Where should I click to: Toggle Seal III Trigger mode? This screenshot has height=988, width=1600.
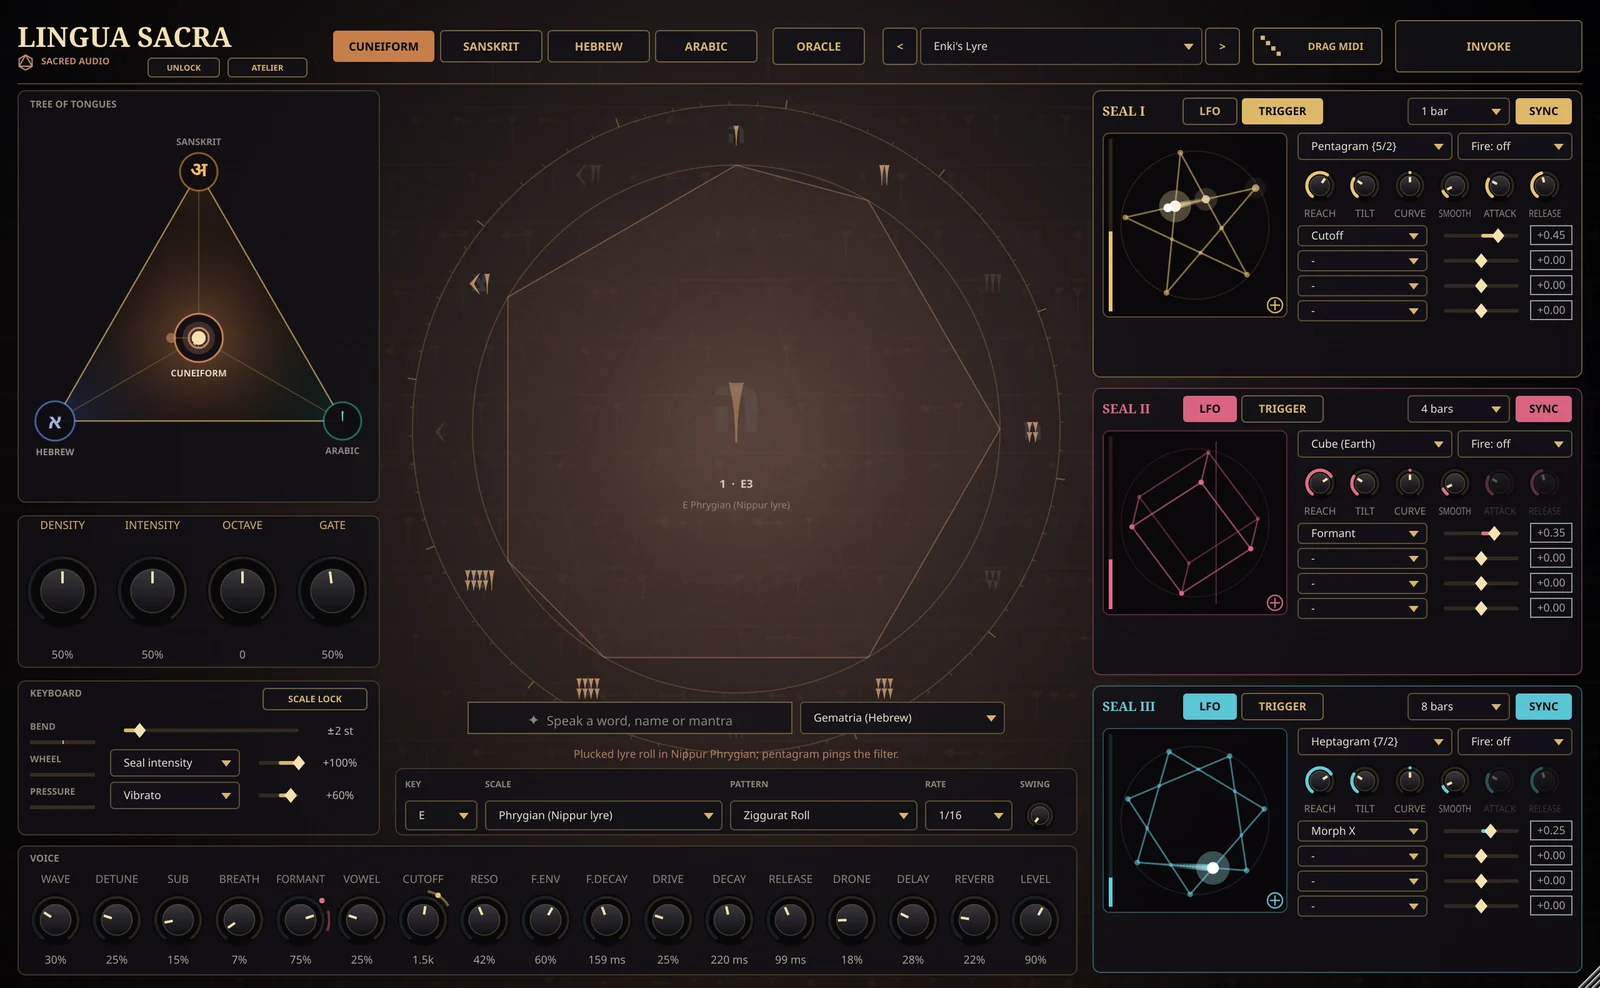tap(1282, 706)
